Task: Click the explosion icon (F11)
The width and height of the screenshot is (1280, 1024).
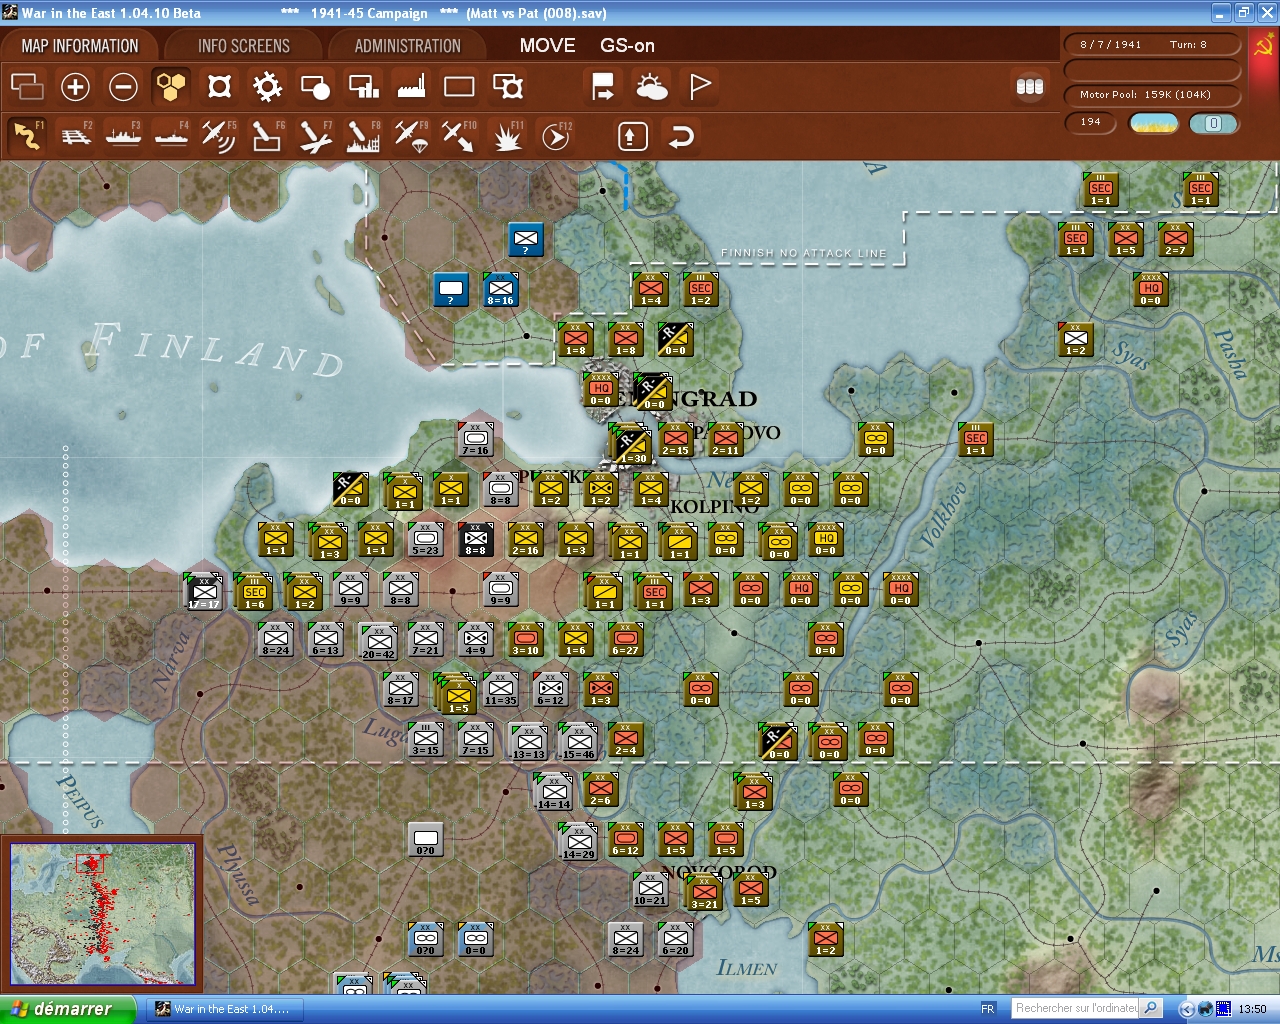Action: click(x=508, y=136)
